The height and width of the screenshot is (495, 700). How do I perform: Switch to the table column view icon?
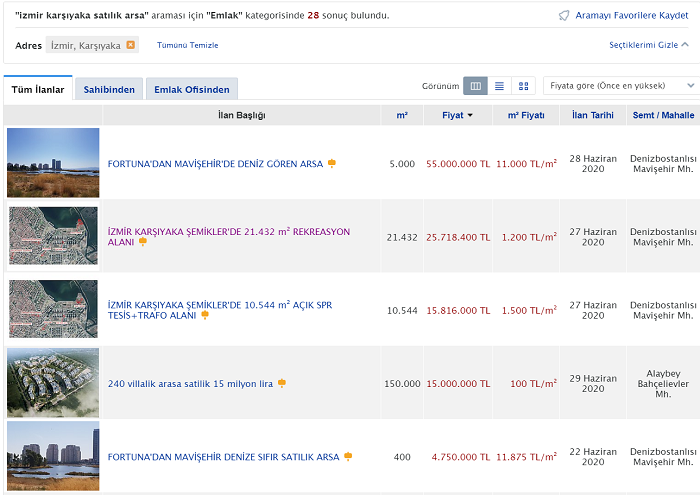pyautogui.click(x=475, y=86)
